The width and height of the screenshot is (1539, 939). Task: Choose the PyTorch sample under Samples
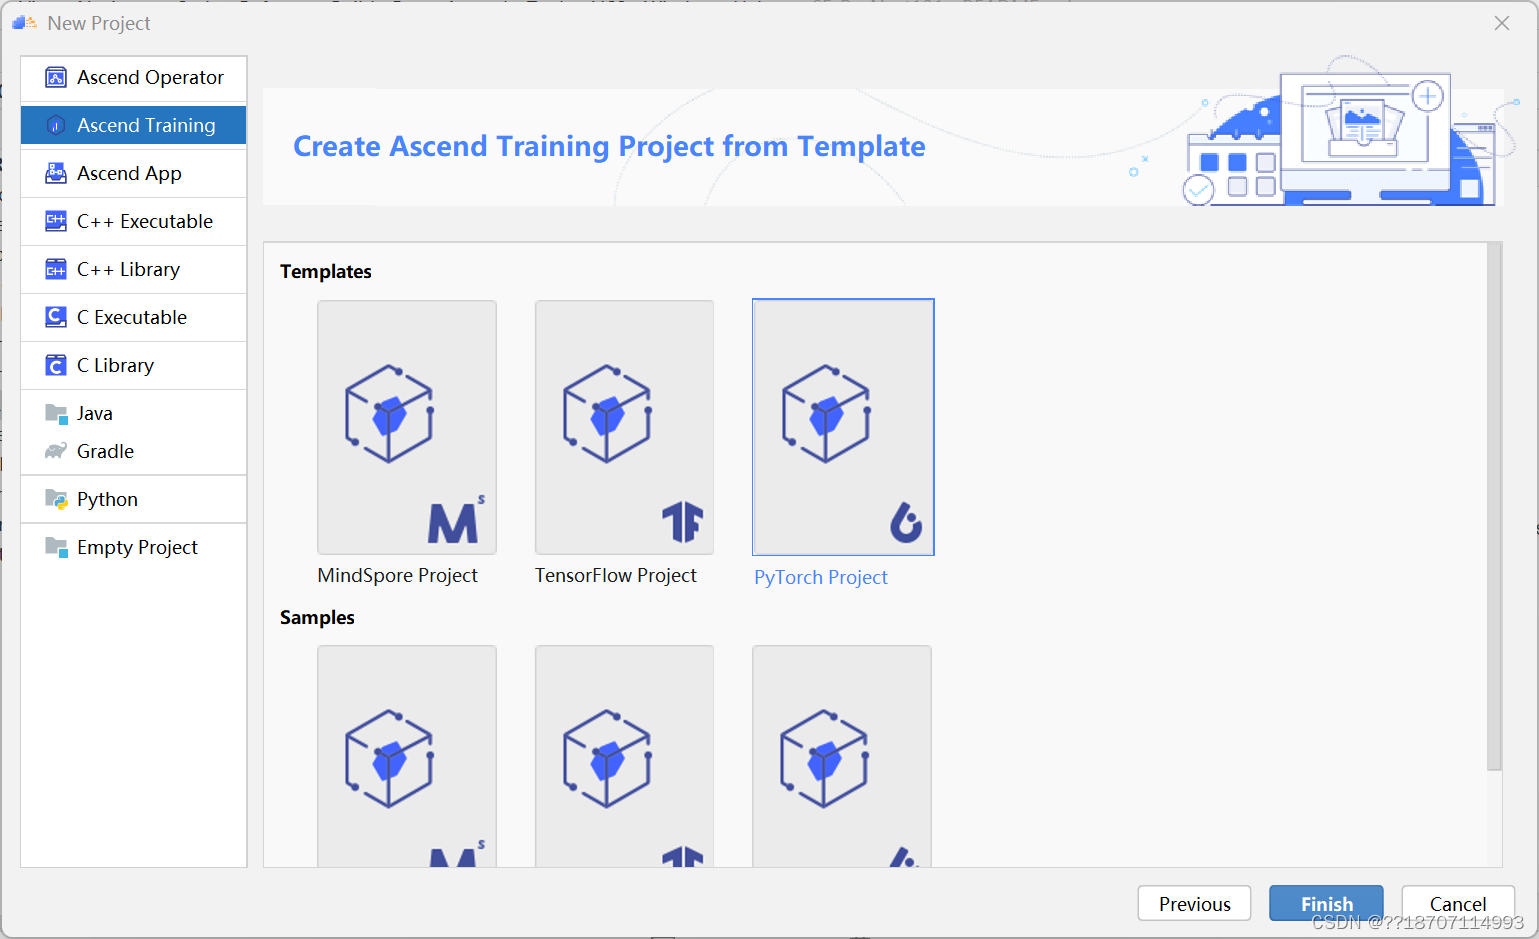(842, 756)
